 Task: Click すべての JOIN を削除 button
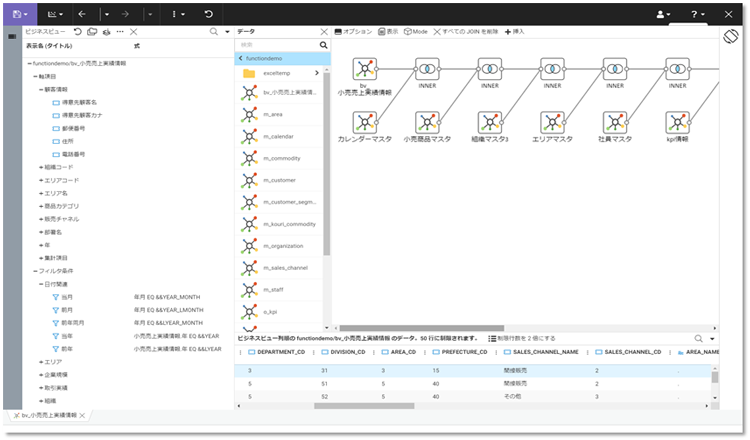pyautogui.click(x=466, y=32)
